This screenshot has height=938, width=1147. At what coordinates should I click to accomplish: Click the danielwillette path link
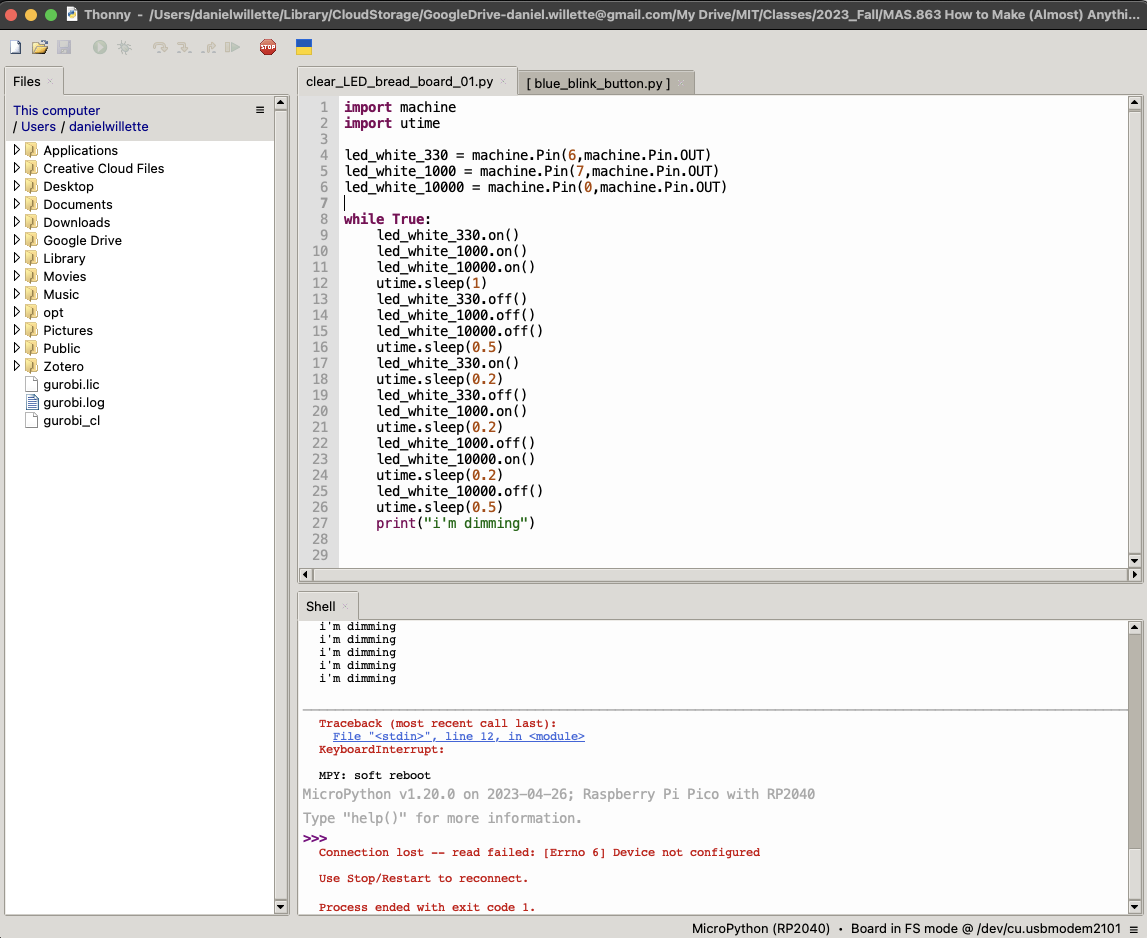point(108,127)
